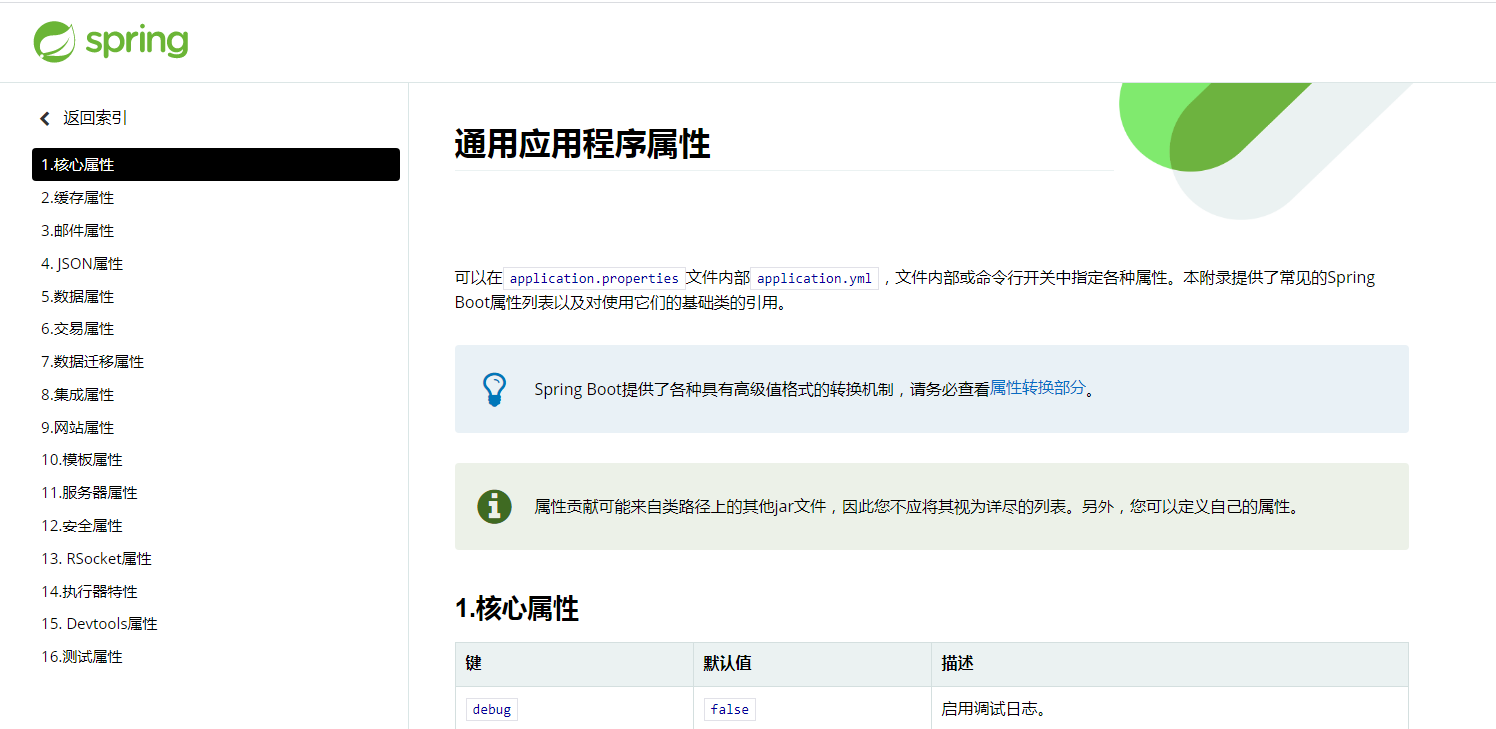Click the 描述 table column header
1496x729 pixels.
click(1170, 664)
